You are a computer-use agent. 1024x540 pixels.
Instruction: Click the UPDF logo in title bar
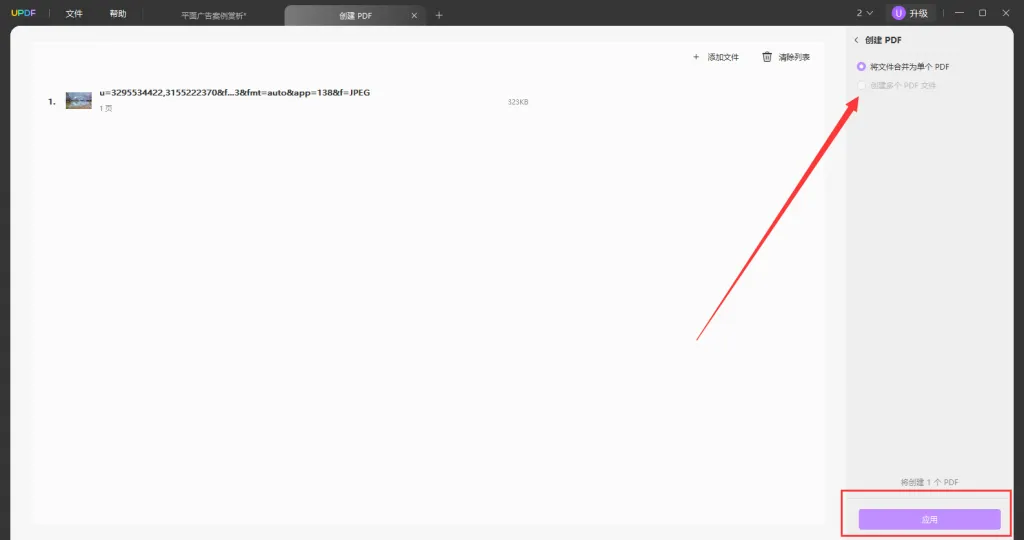point(22,14)
